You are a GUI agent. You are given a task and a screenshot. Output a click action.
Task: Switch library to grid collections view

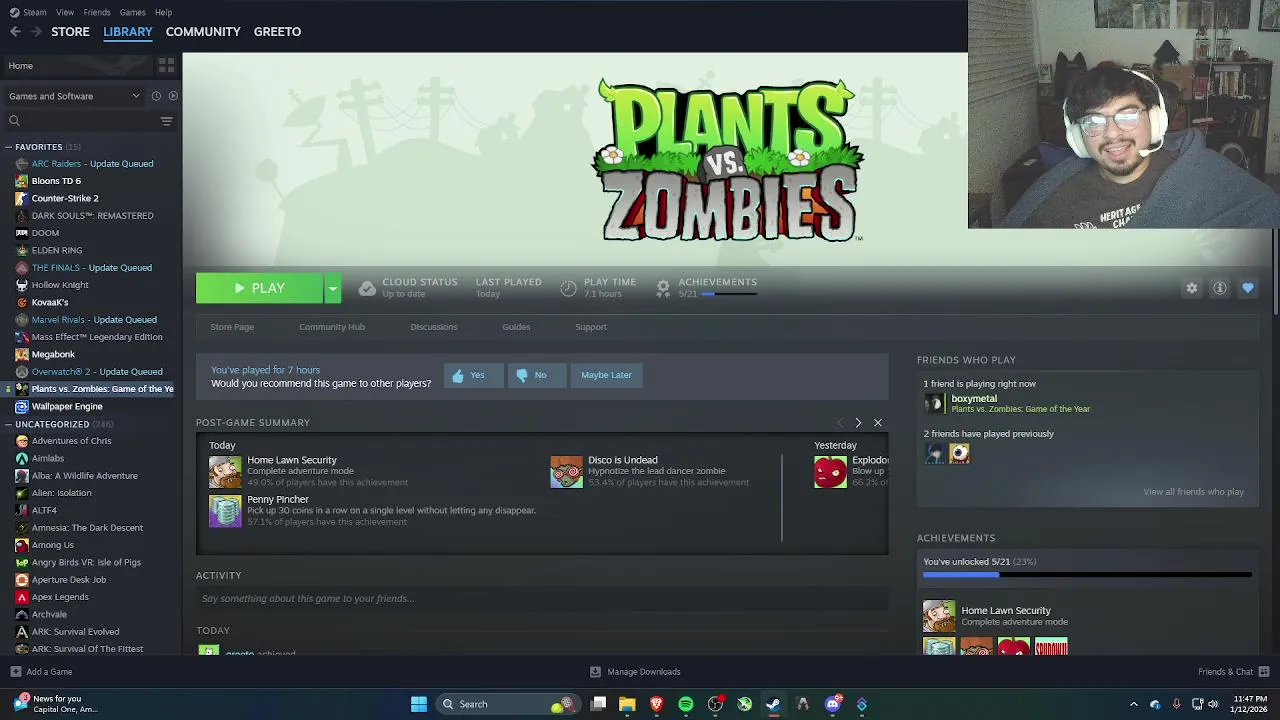(166, 65)
